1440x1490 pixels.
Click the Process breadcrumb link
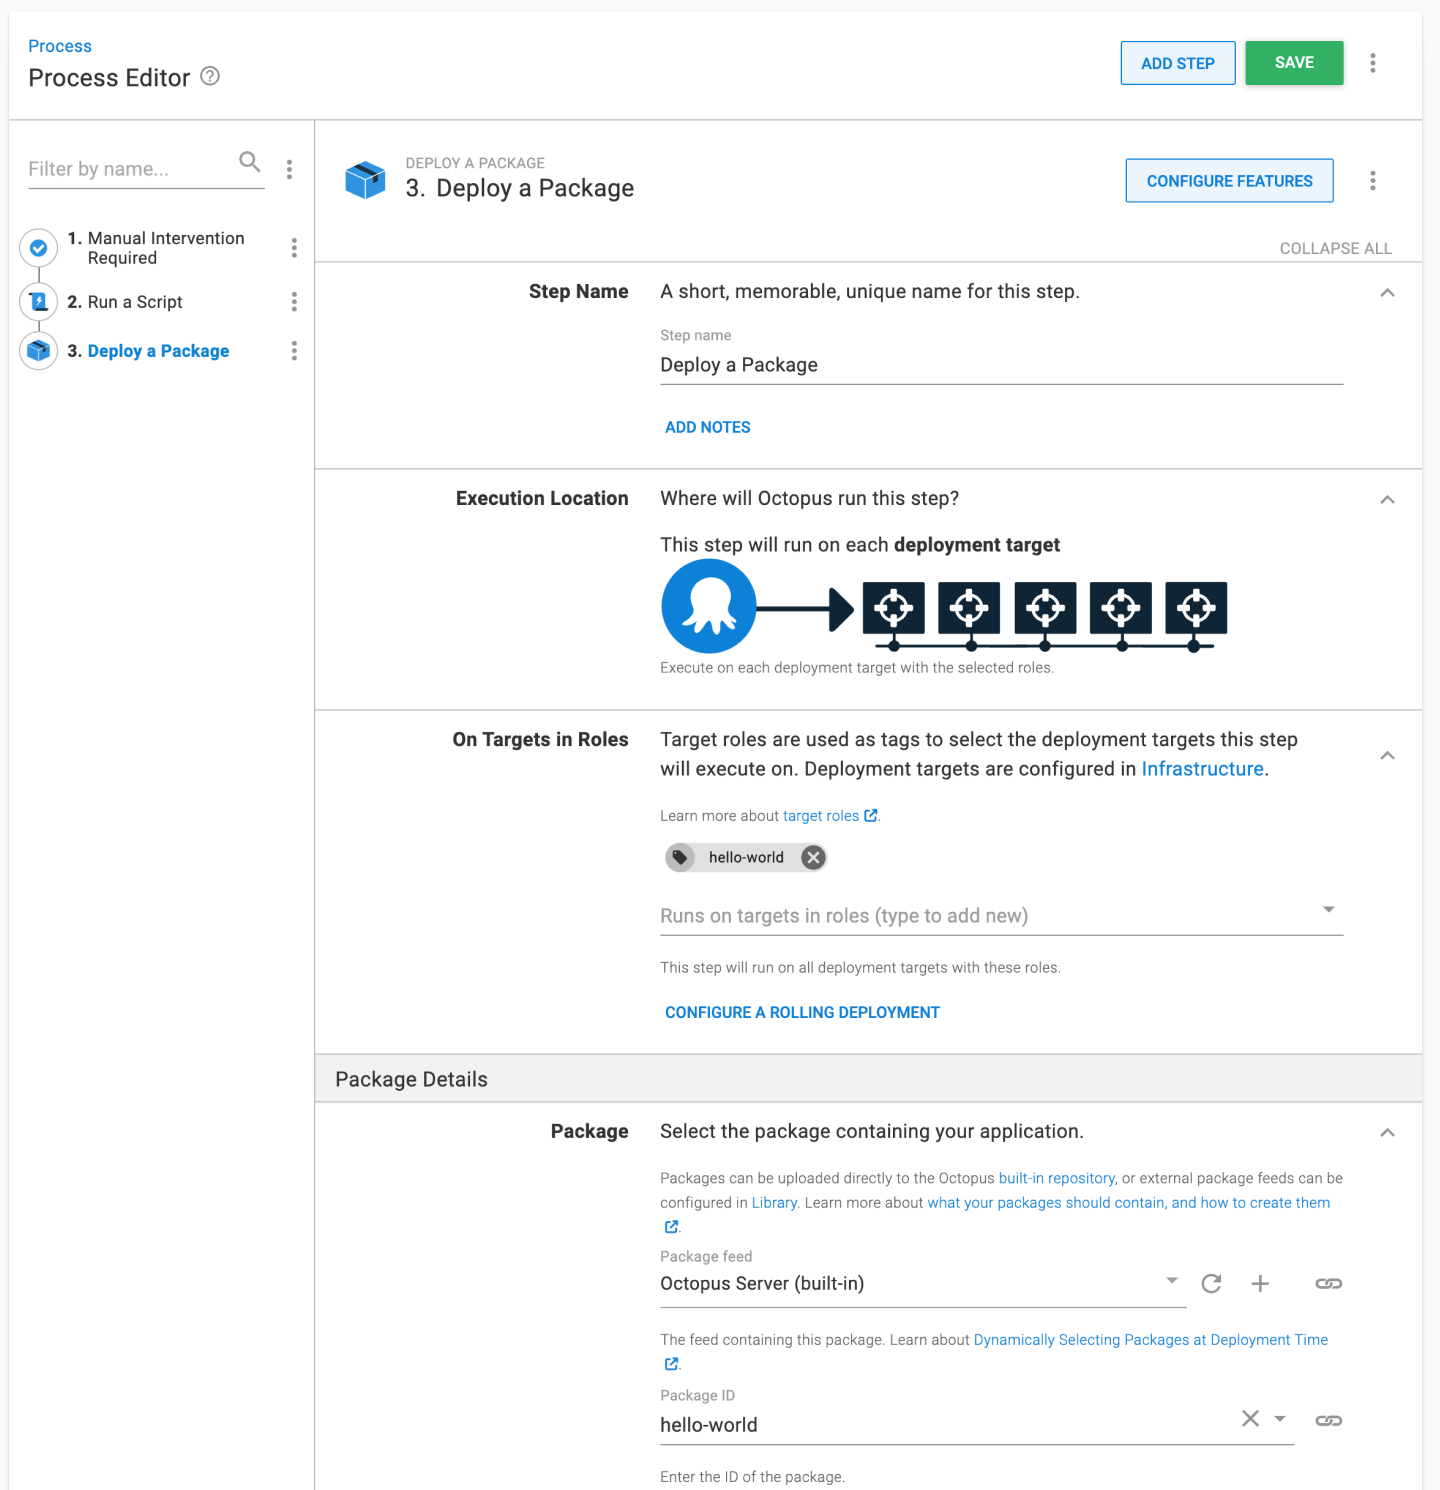60,45
